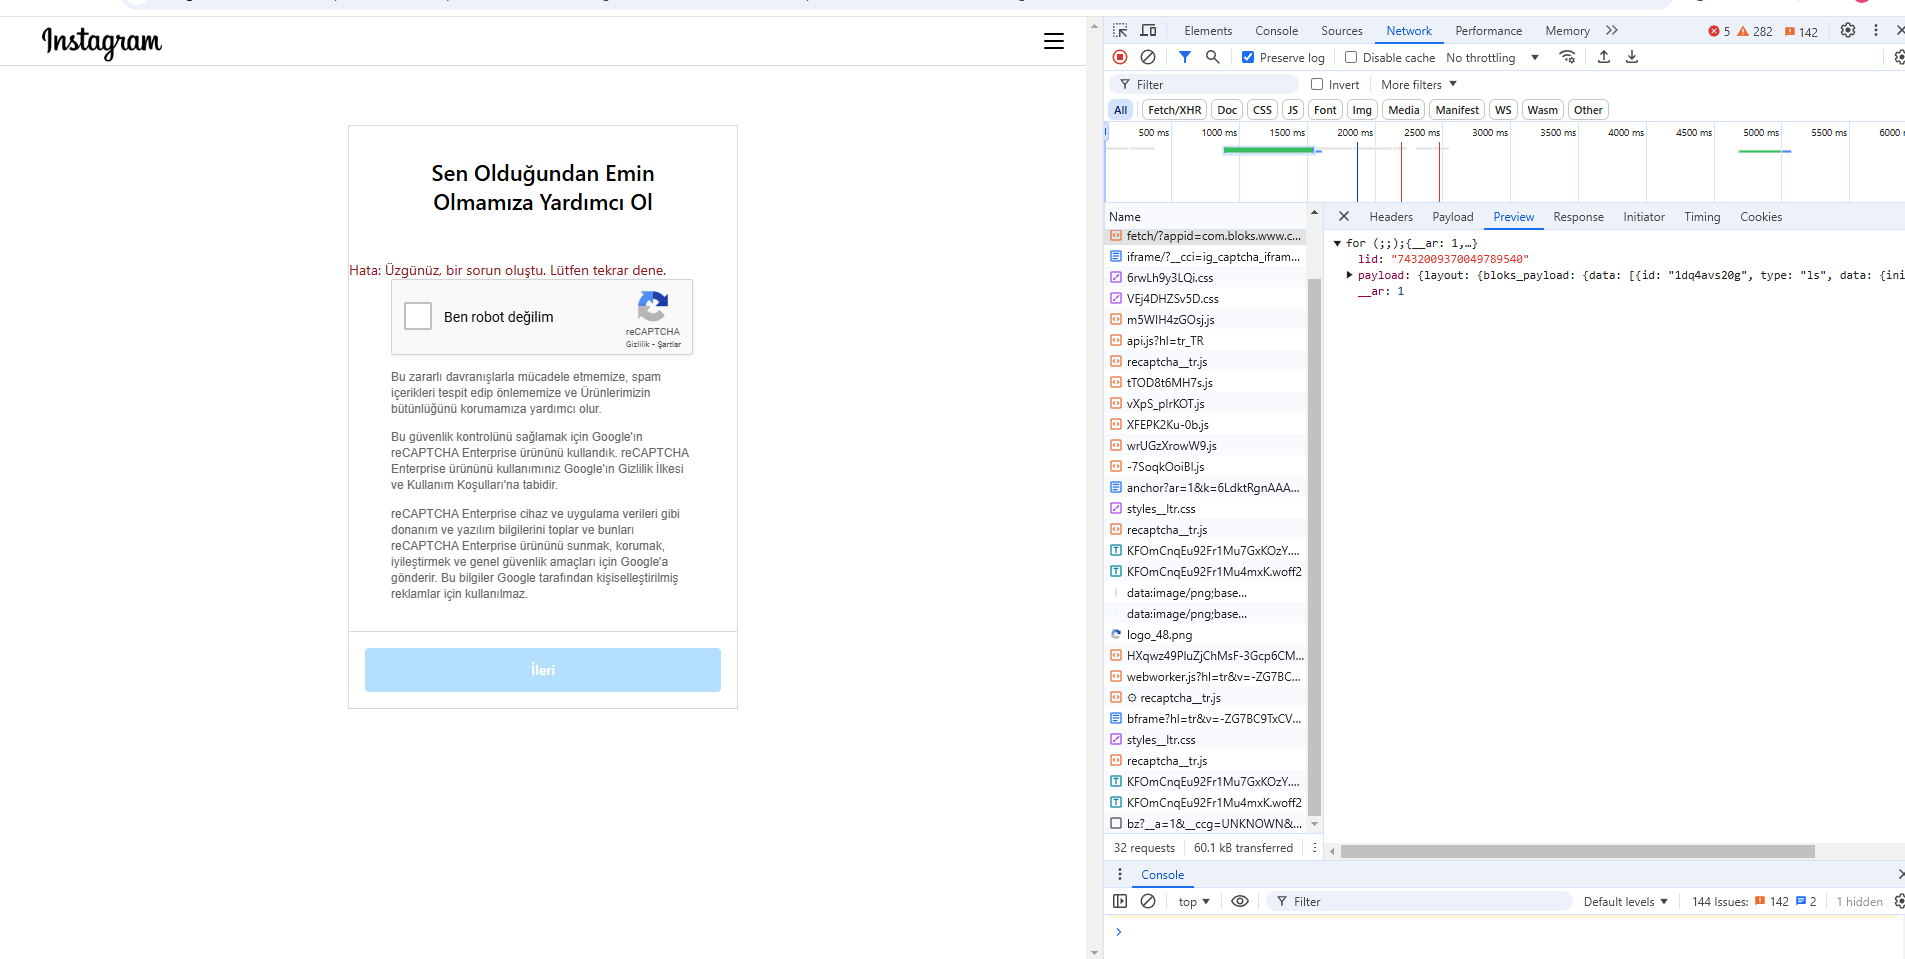Export HAR file with download icon

pos(1632,57)
